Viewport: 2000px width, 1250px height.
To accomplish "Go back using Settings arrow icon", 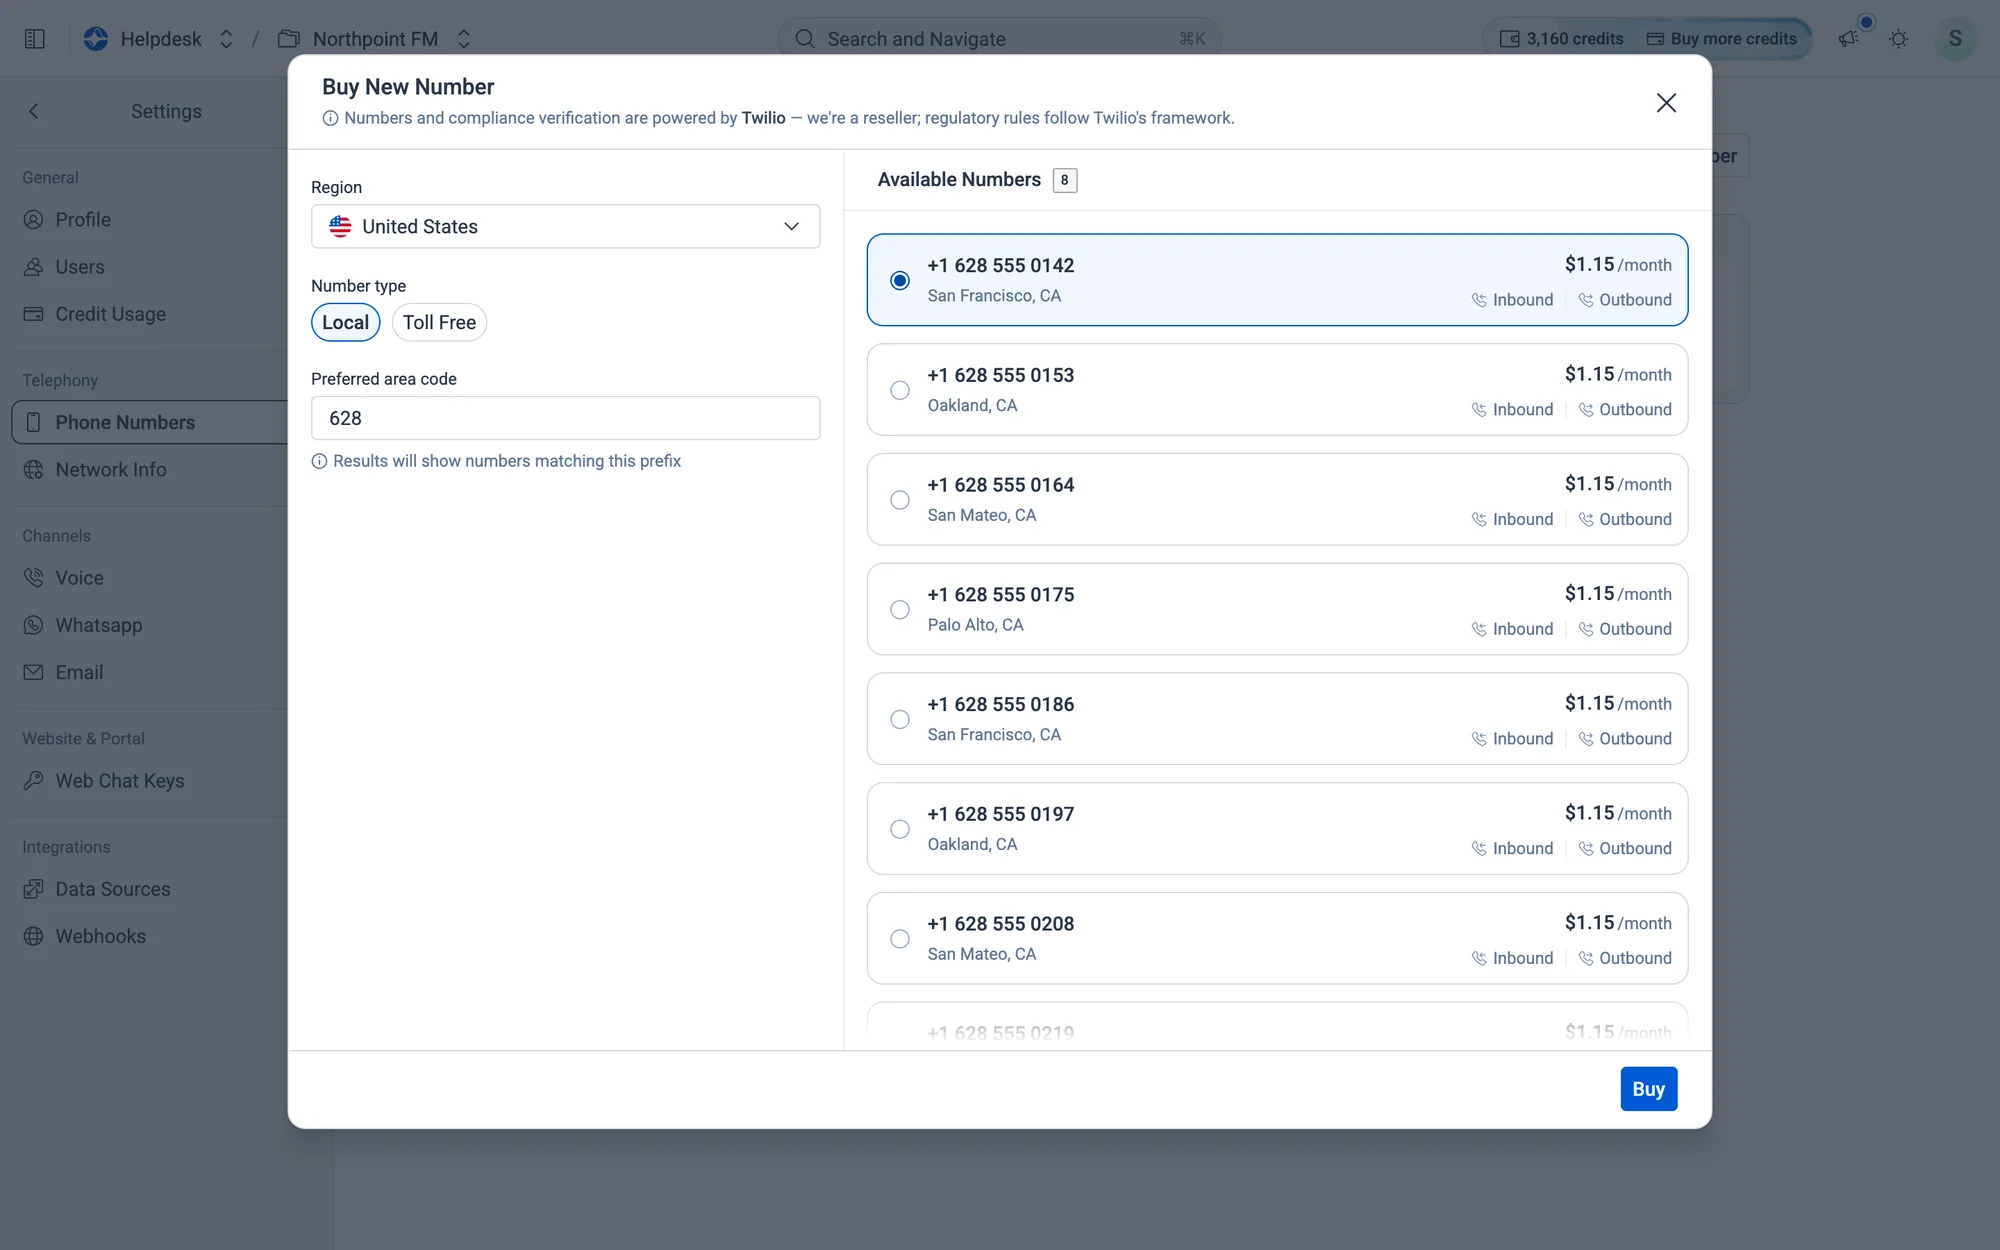I will click(x=34, y=111).
